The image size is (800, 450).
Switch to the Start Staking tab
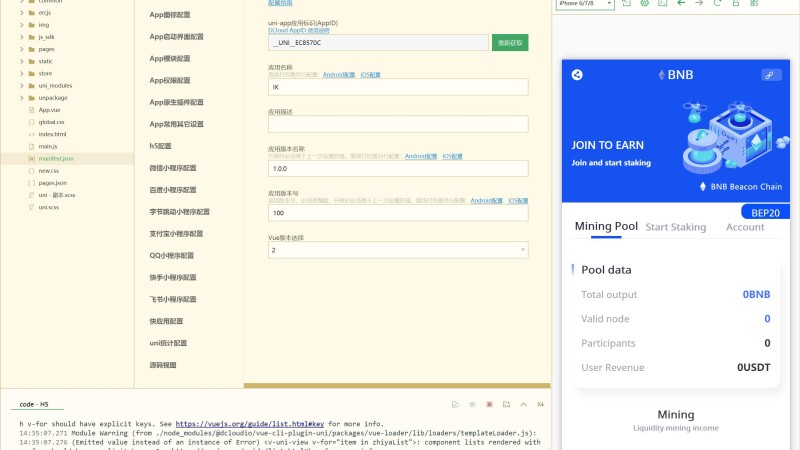676,227
